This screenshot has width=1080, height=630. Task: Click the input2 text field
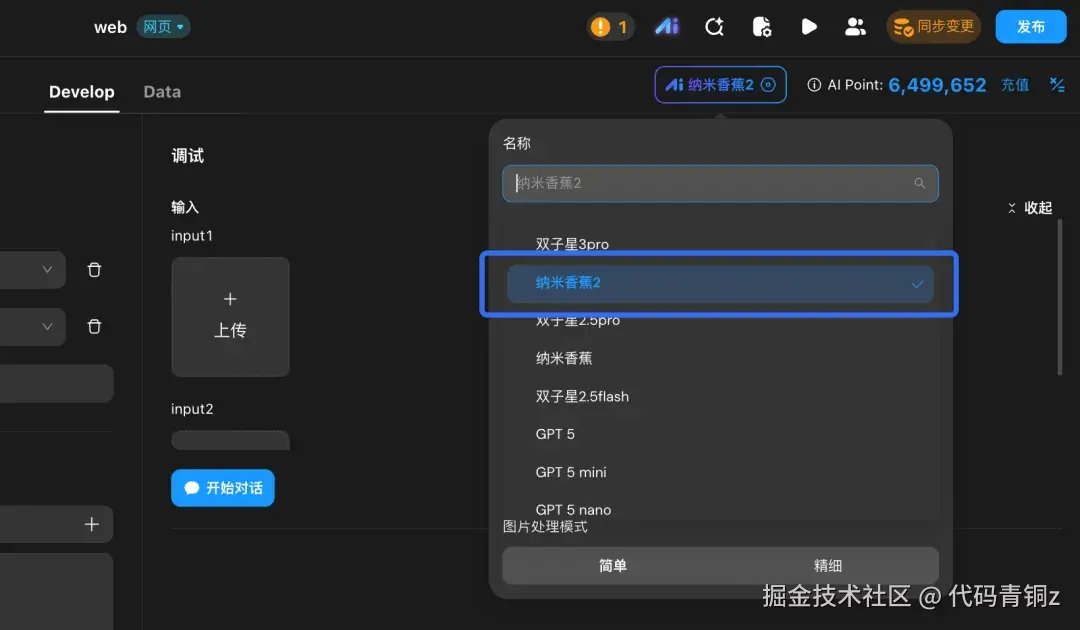coord(230,440)
